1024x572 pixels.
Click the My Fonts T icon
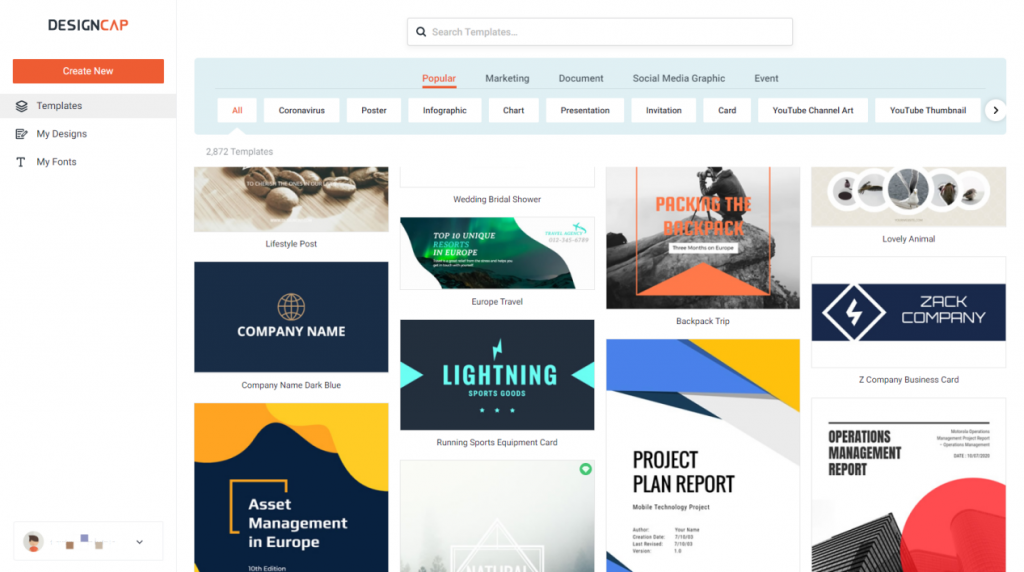[21, 162]
